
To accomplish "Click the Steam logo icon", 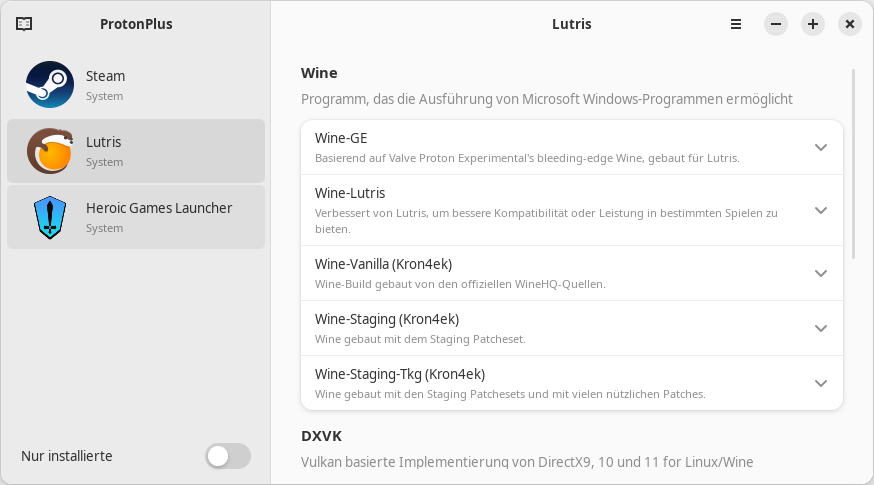I will click(x=50, y=85).
